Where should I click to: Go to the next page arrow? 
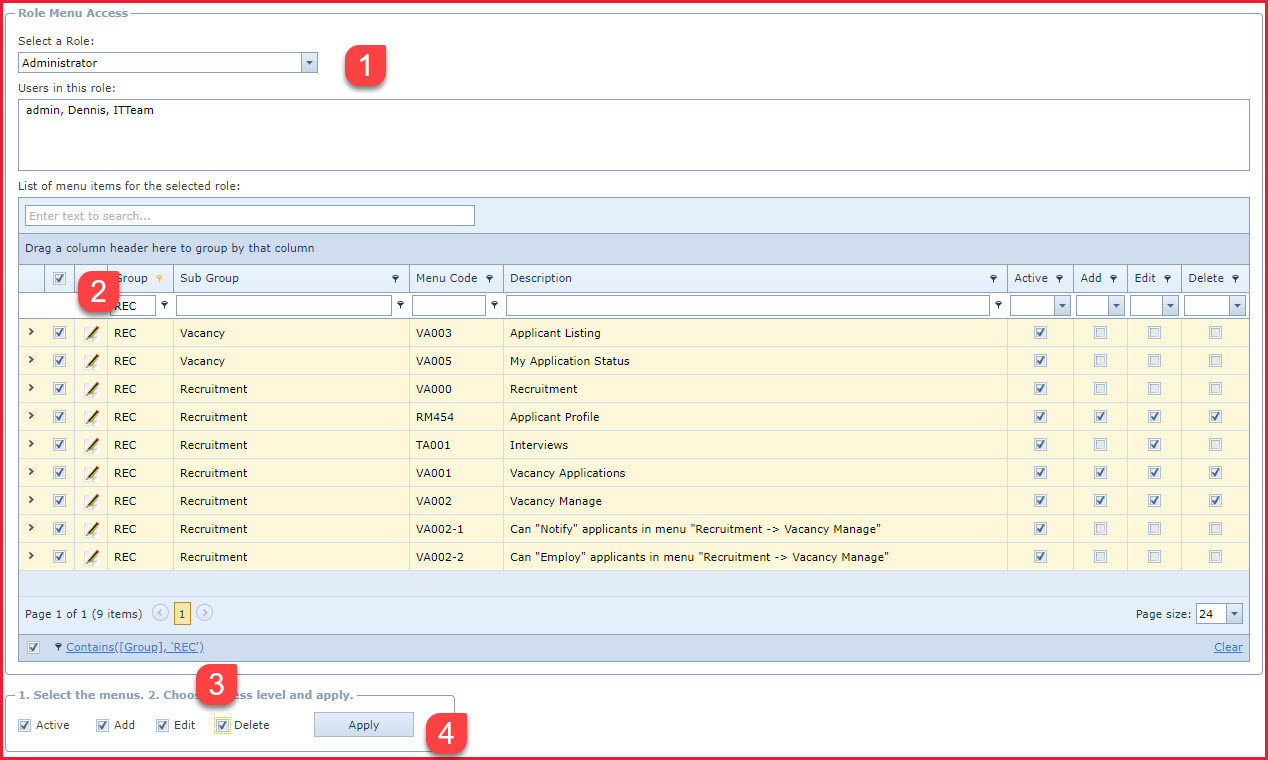coord(204,613)
